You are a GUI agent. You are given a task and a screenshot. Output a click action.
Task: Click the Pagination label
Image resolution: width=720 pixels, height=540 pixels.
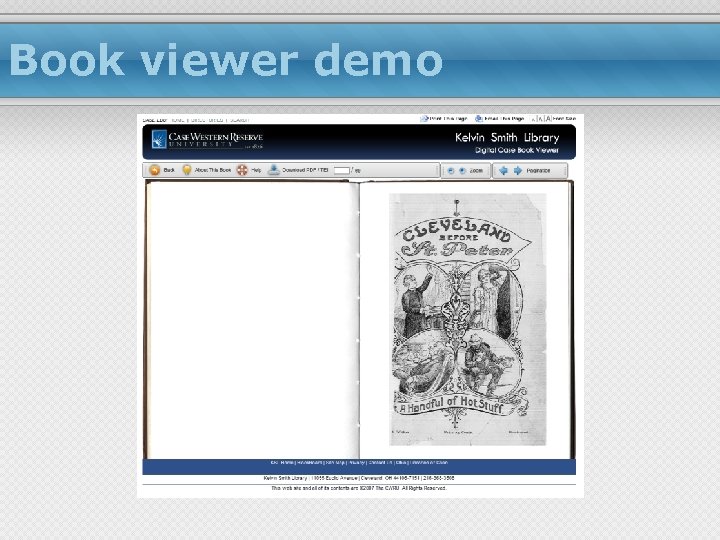pos(538,170)
